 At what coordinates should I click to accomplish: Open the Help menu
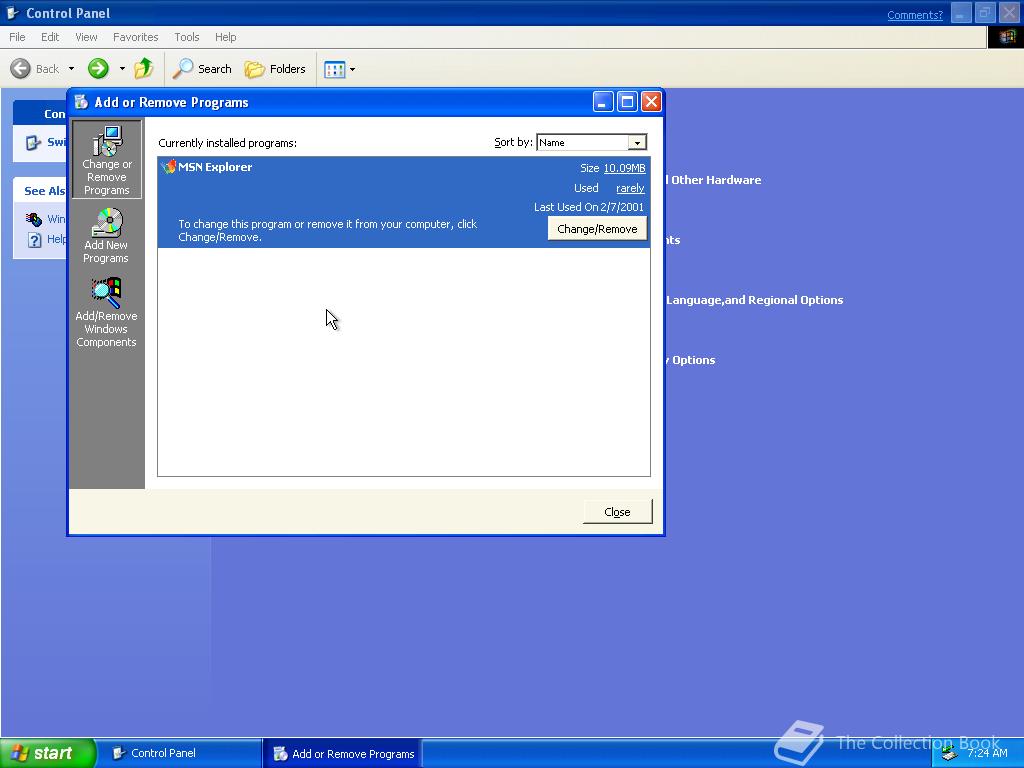point(225,37)
